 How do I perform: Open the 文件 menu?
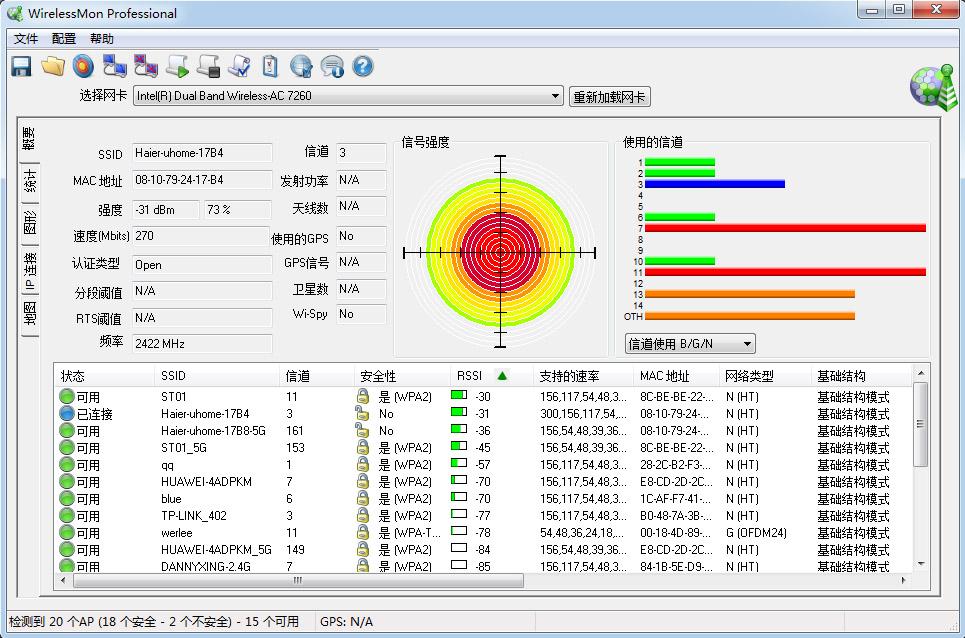[x=26, y=39]
